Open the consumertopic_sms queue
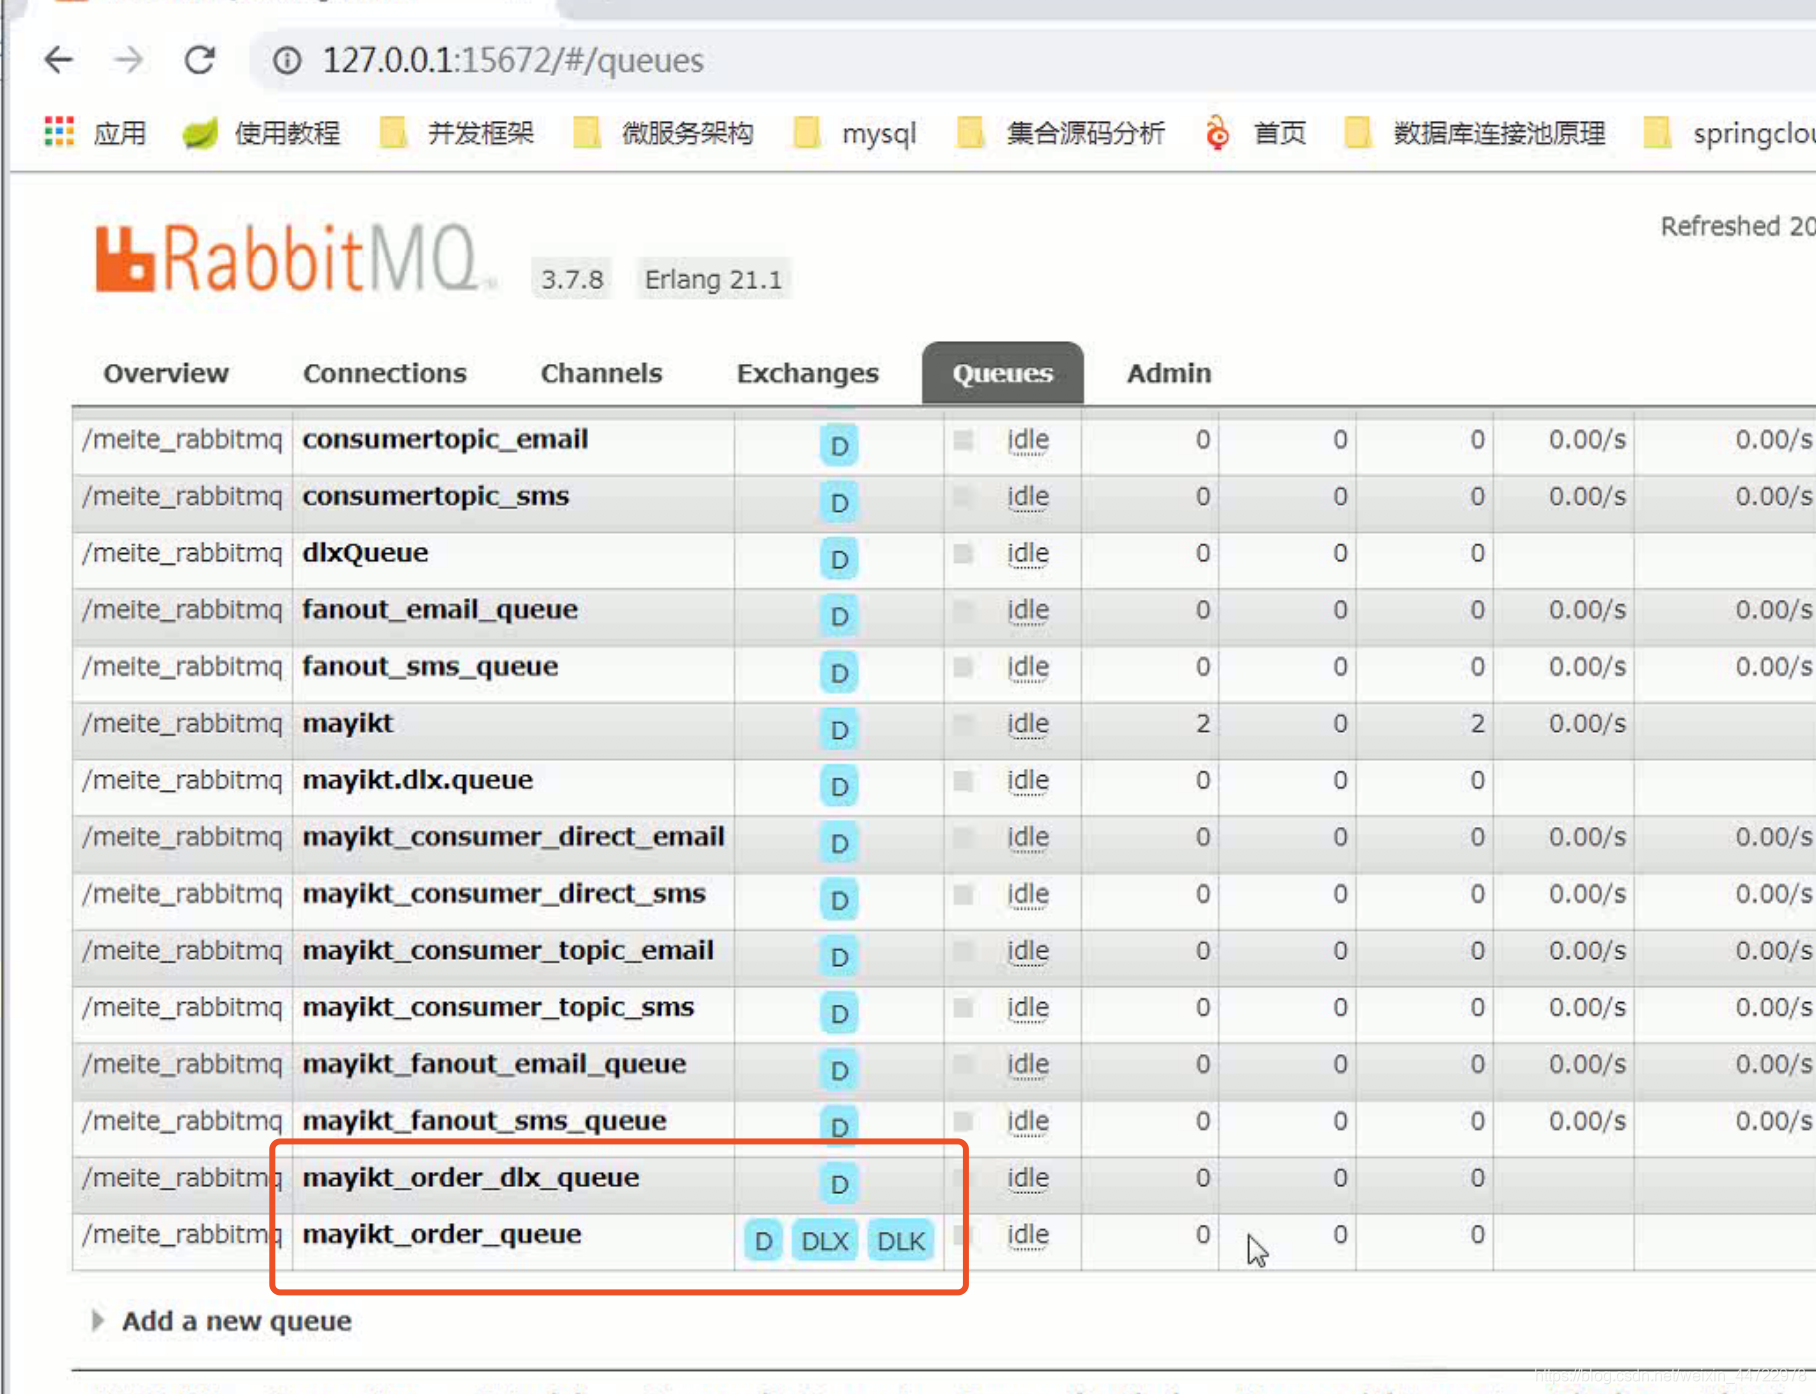 (x=436, y=496)
